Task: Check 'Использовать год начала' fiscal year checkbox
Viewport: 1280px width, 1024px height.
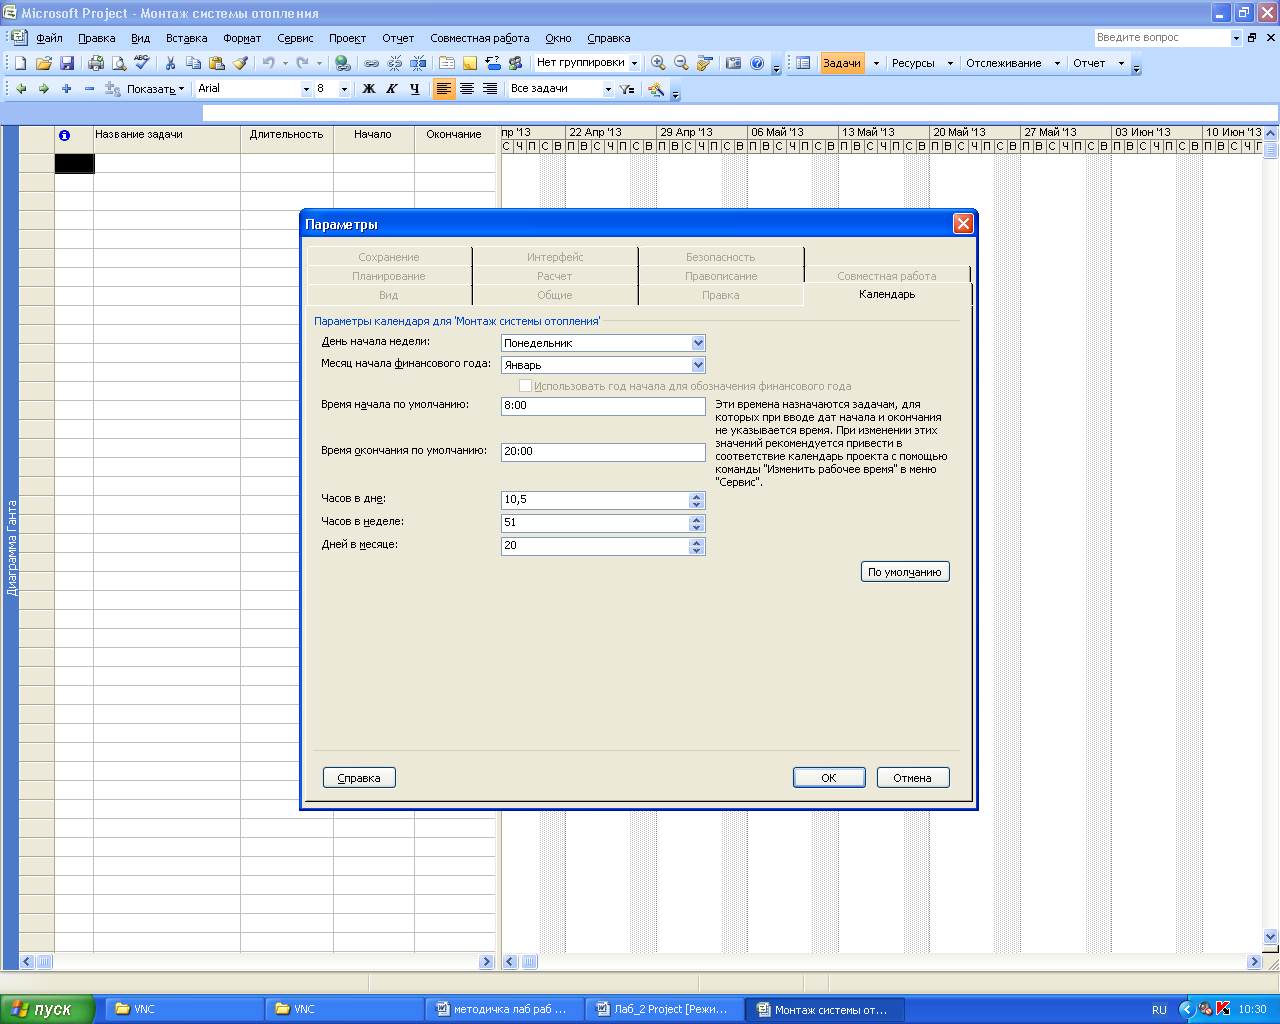Action: [525, 386]
